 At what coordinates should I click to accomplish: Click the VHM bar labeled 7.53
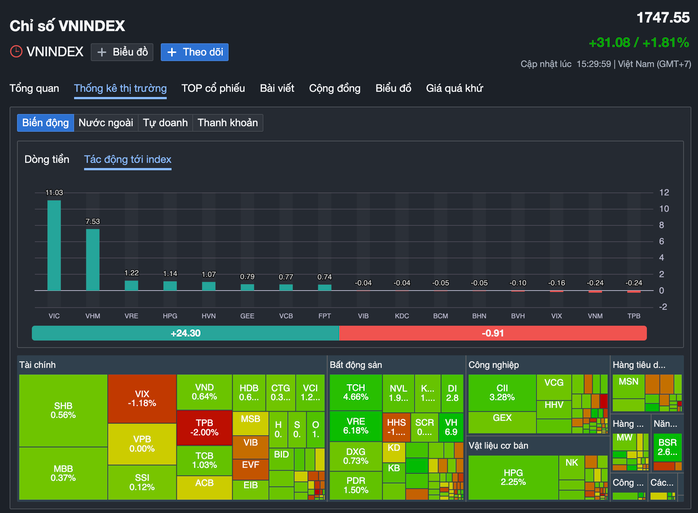click(92, 260)
